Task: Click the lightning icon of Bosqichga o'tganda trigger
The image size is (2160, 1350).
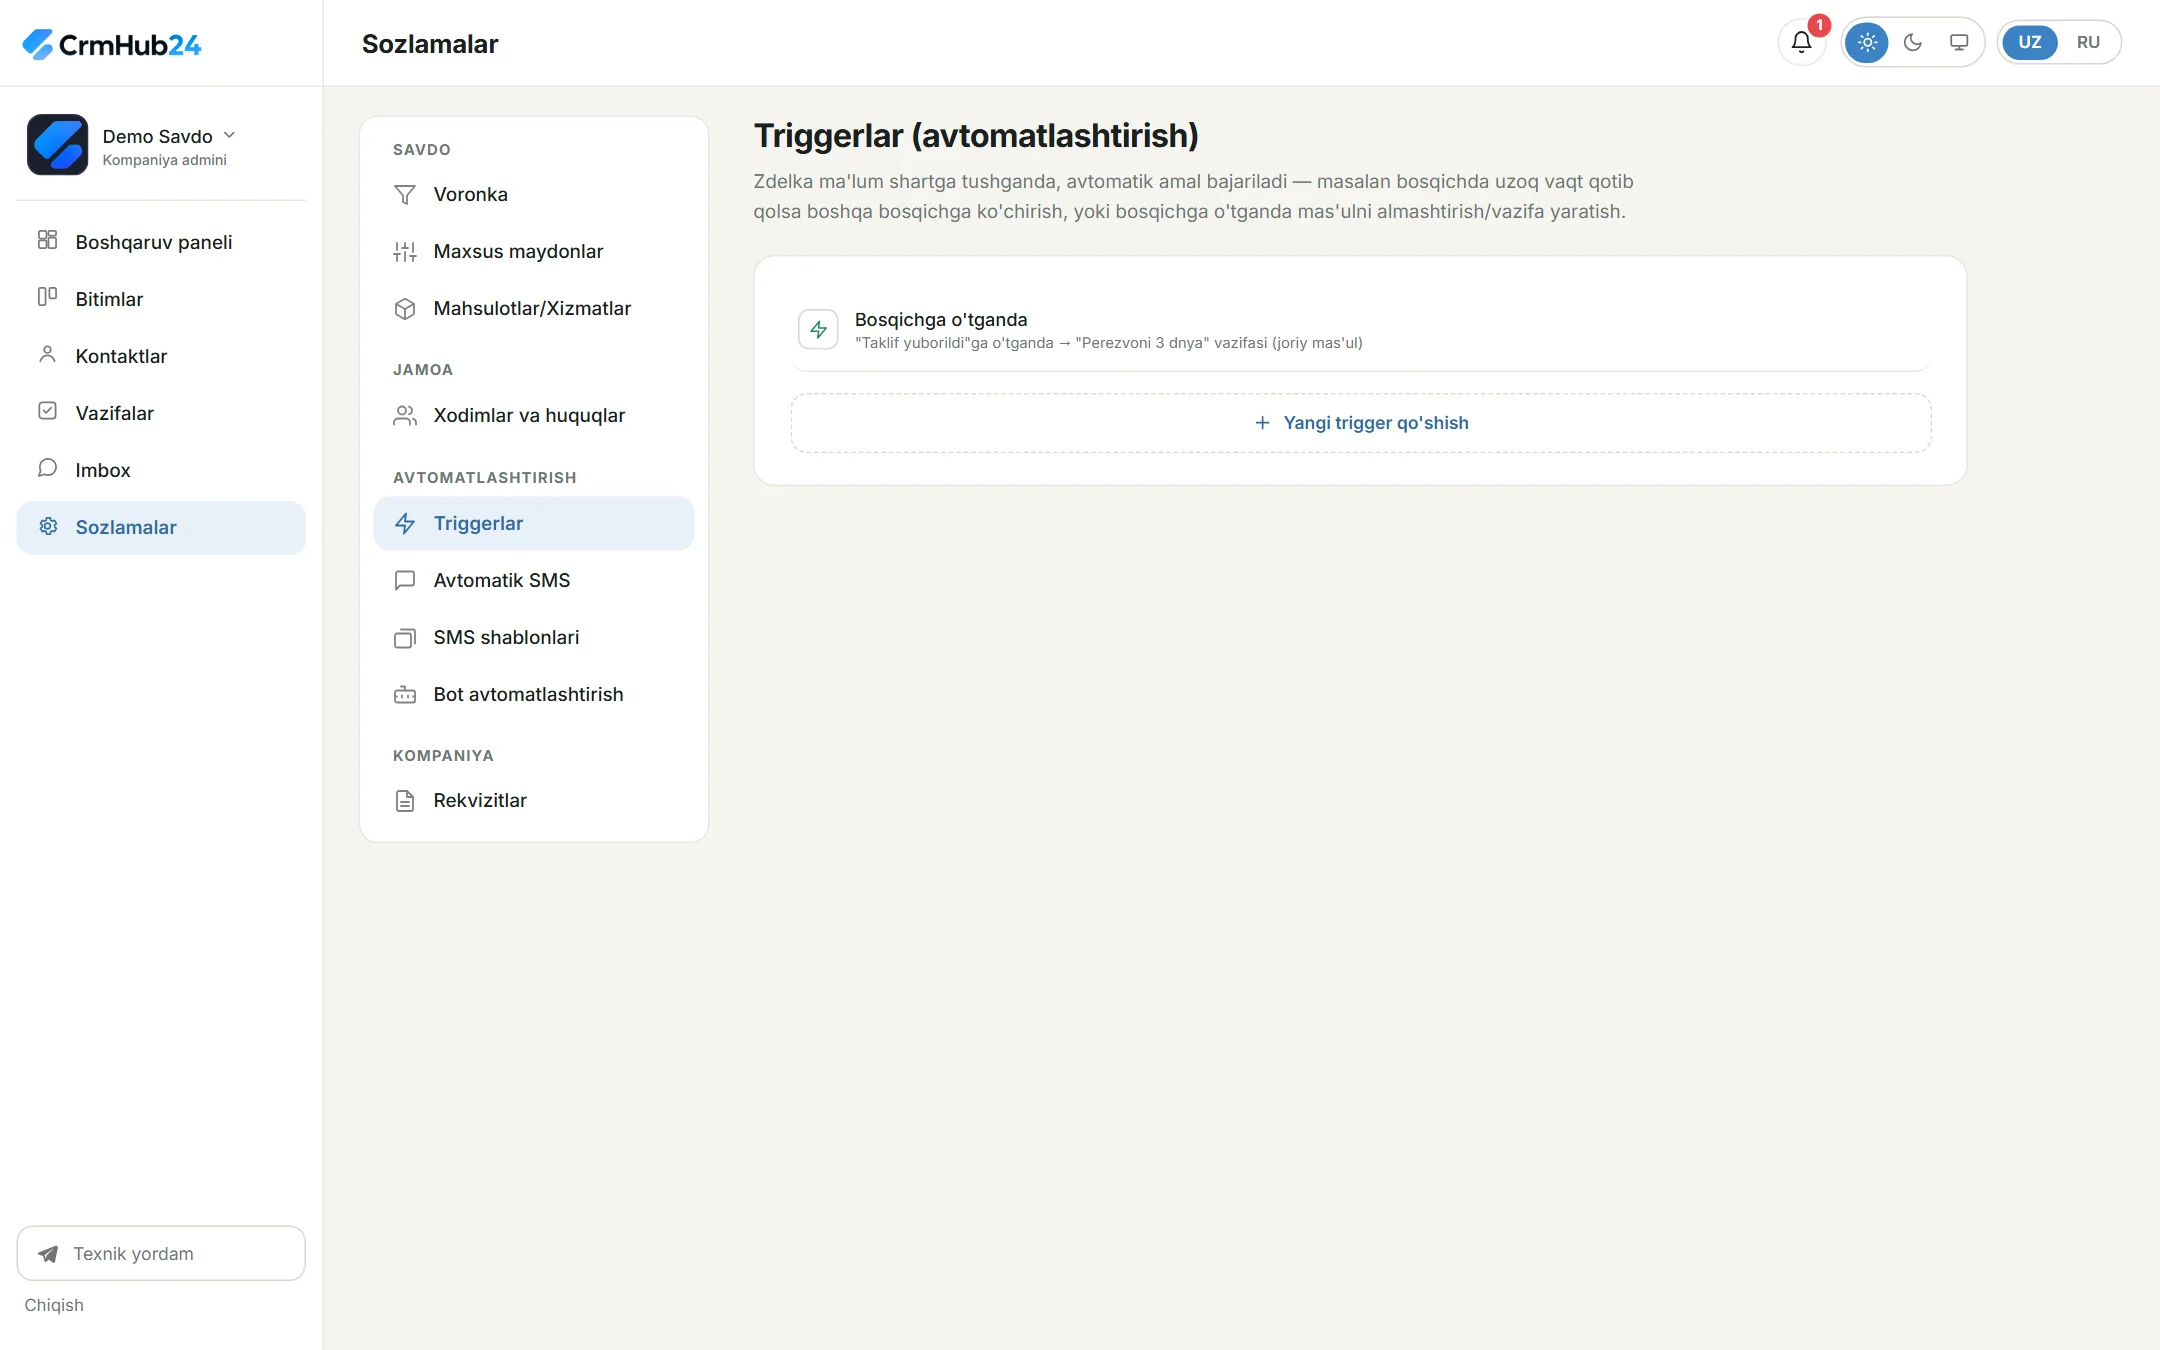Action: coord(818,329)
